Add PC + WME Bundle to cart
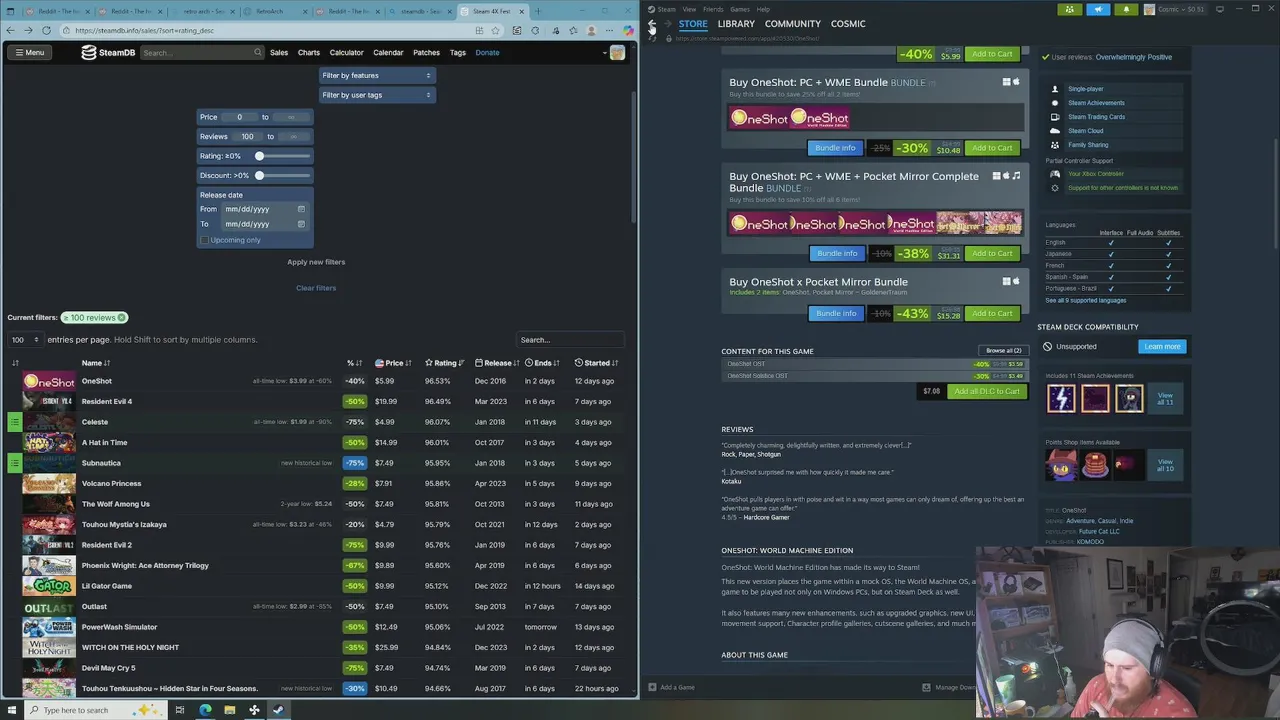Viewport: 1280px width, 720px height. [x=992, y=148]
